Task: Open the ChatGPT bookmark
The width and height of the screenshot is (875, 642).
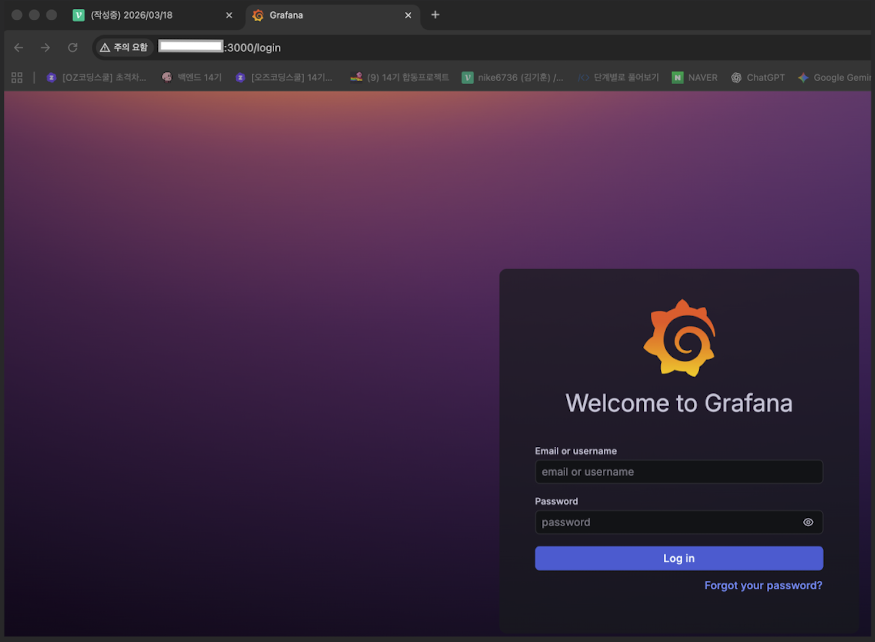Action: tap(758, 78)
